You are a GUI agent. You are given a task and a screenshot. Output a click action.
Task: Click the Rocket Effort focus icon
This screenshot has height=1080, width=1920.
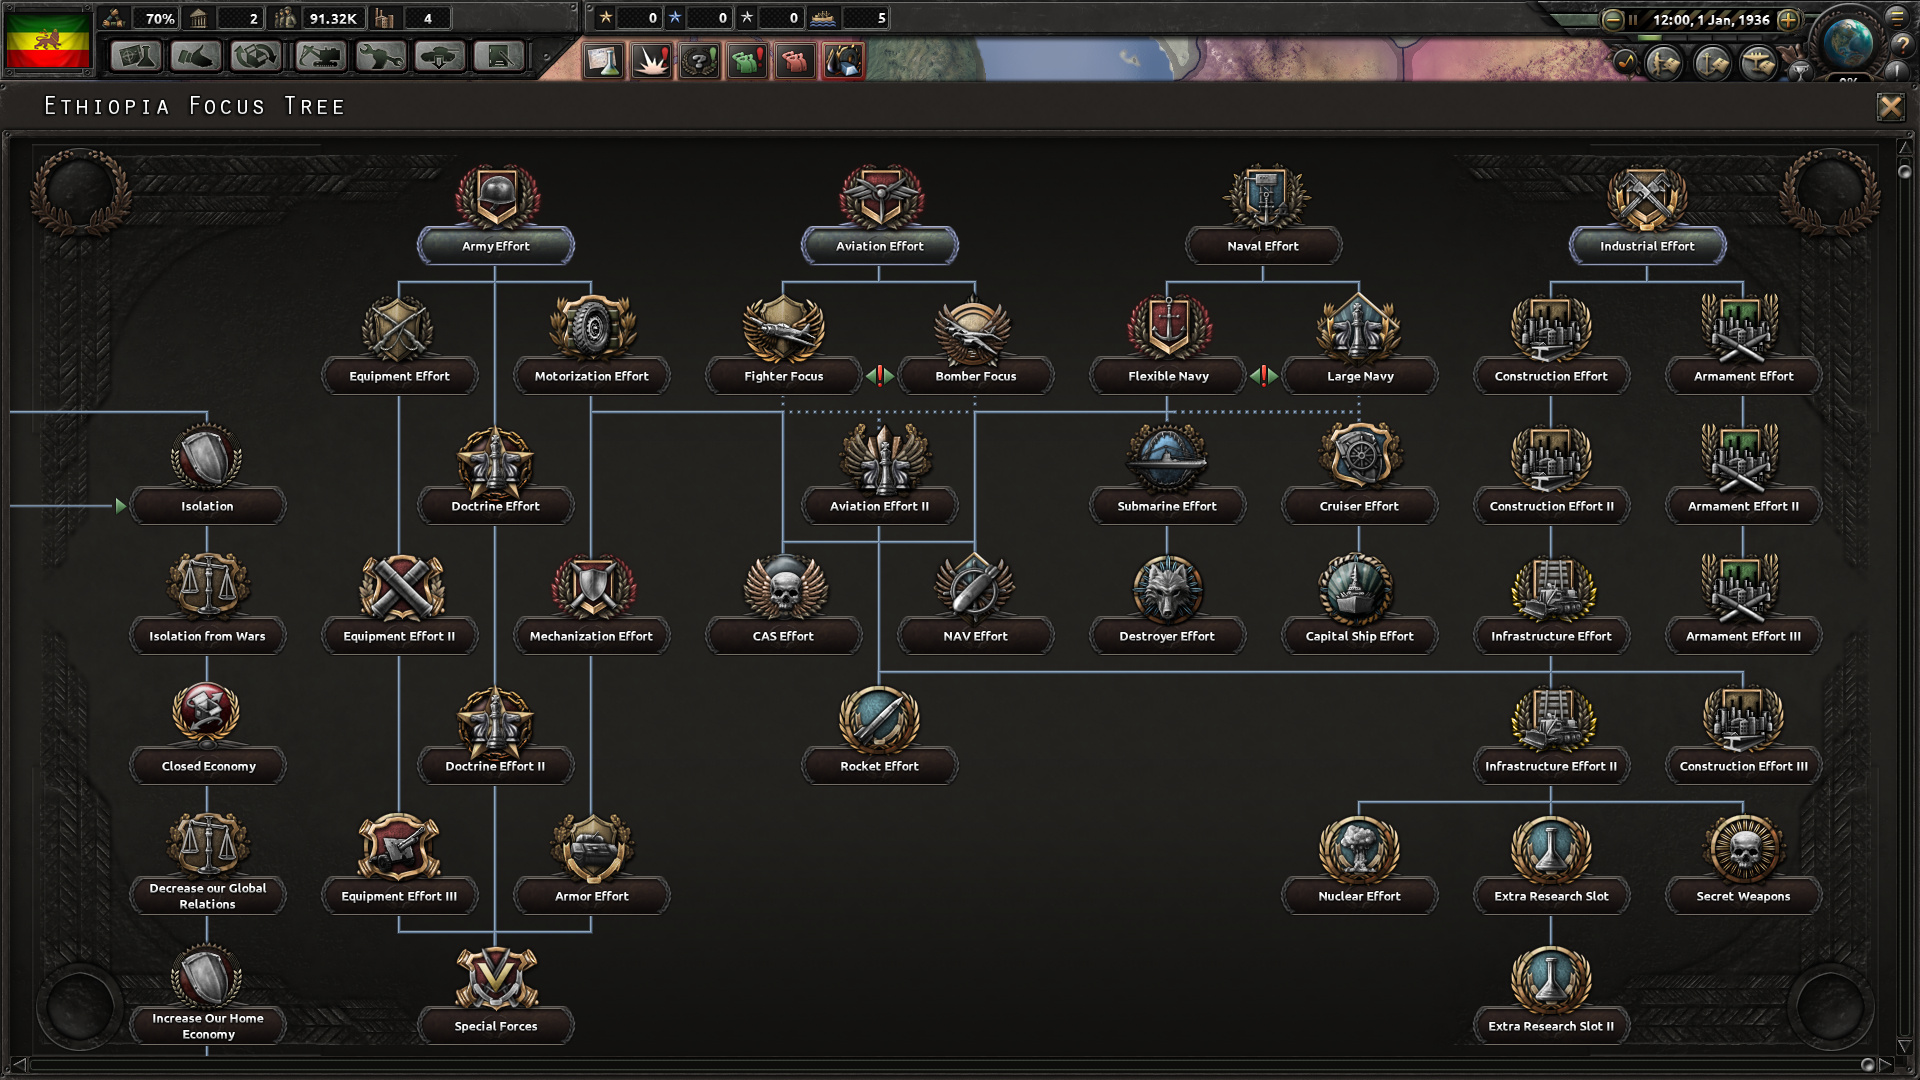pyautogui.click(x=879, y=718)
